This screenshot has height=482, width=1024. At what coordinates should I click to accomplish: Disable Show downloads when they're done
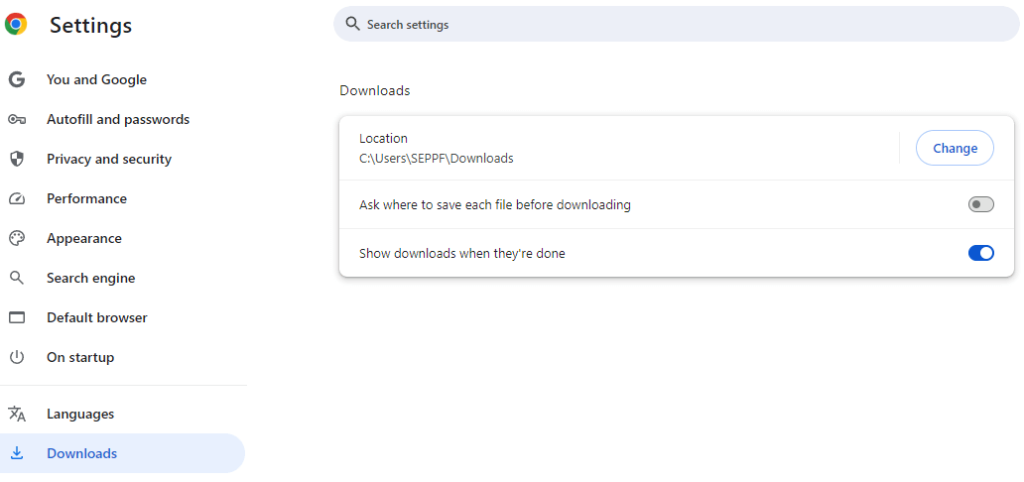pyautogui.click(x=980, y=253)
